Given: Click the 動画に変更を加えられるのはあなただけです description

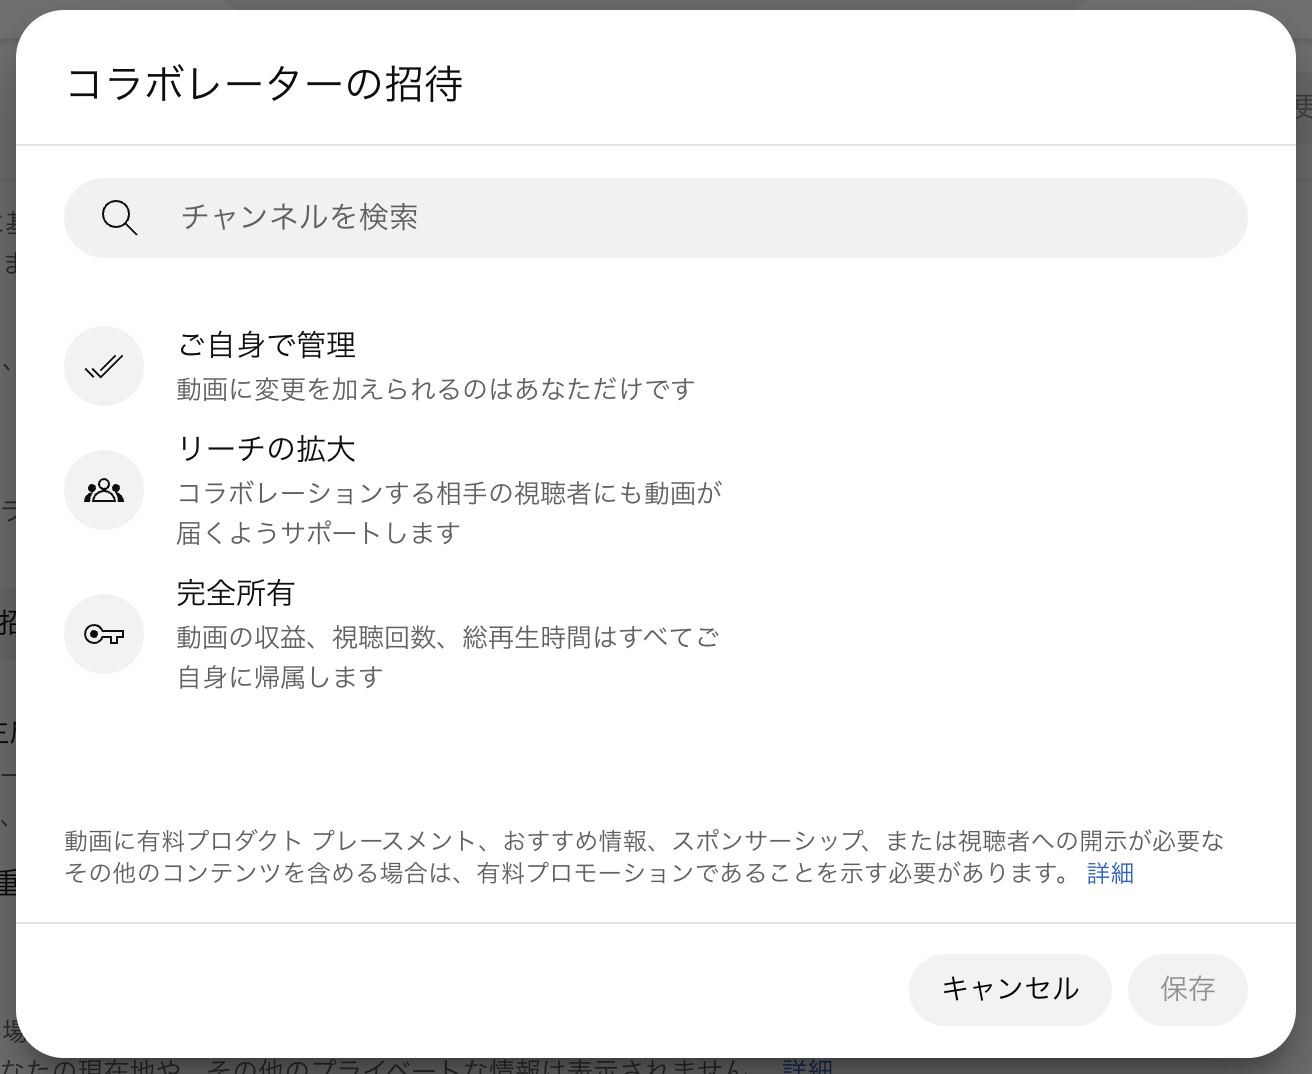Looking at the screenshot, I should 435,389.
